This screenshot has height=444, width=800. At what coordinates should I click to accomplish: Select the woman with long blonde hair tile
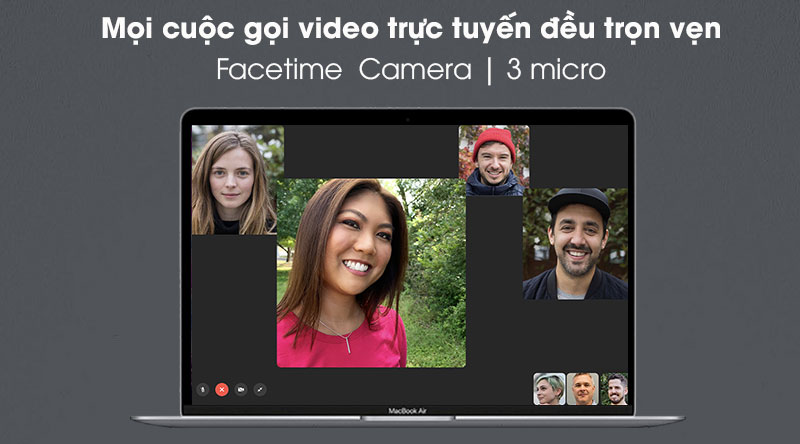(x=234, y=180)
